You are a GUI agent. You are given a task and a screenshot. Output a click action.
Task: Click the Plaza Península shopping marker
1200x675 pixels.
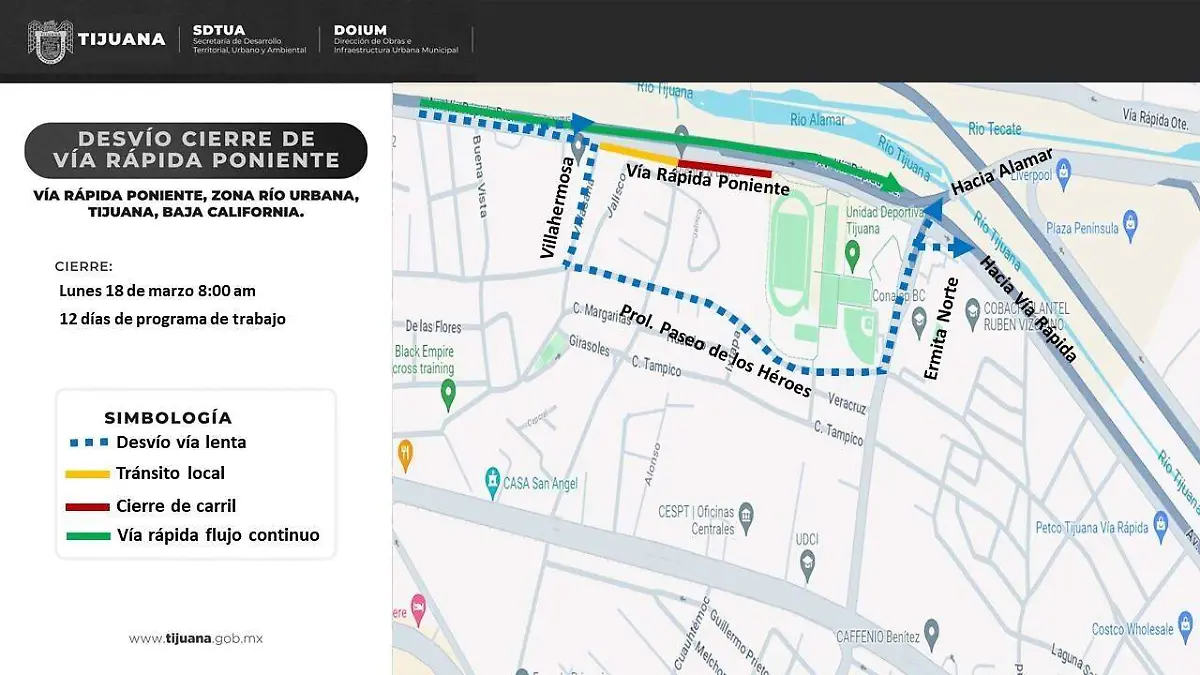(1130, 222)
